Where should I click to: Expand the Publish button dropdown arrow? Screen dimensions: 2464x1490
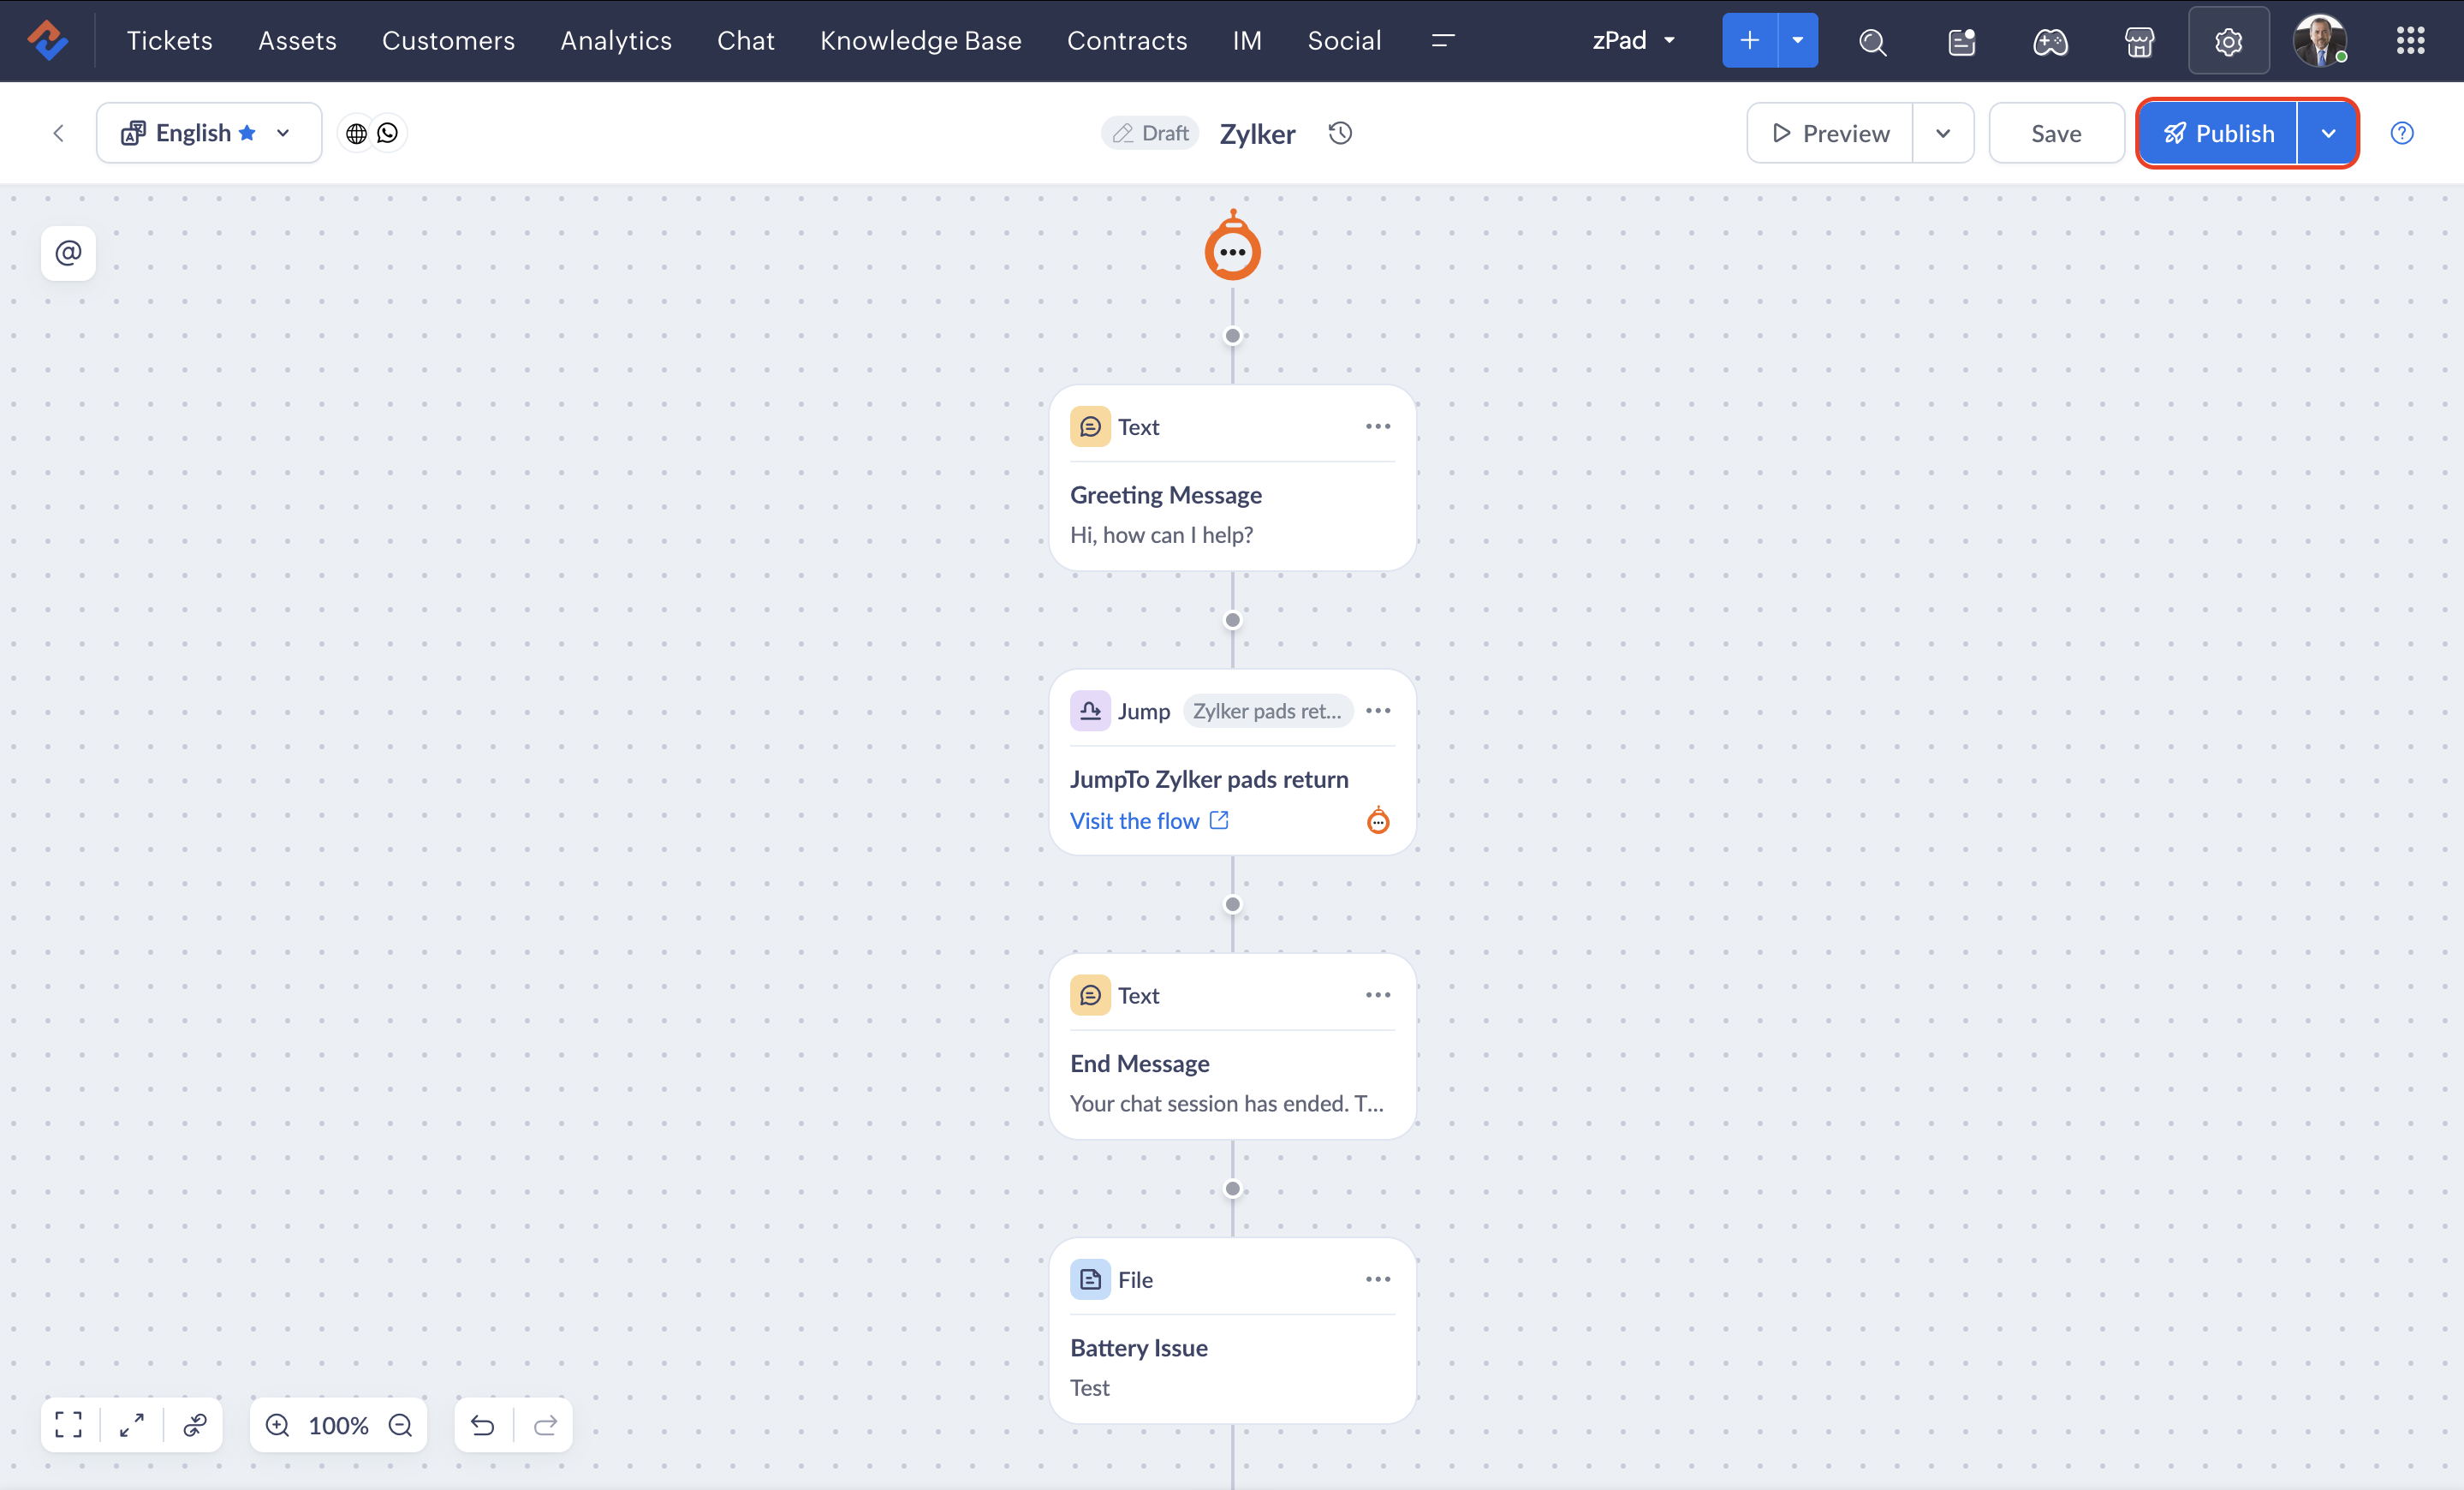[x=2328, y=133]
